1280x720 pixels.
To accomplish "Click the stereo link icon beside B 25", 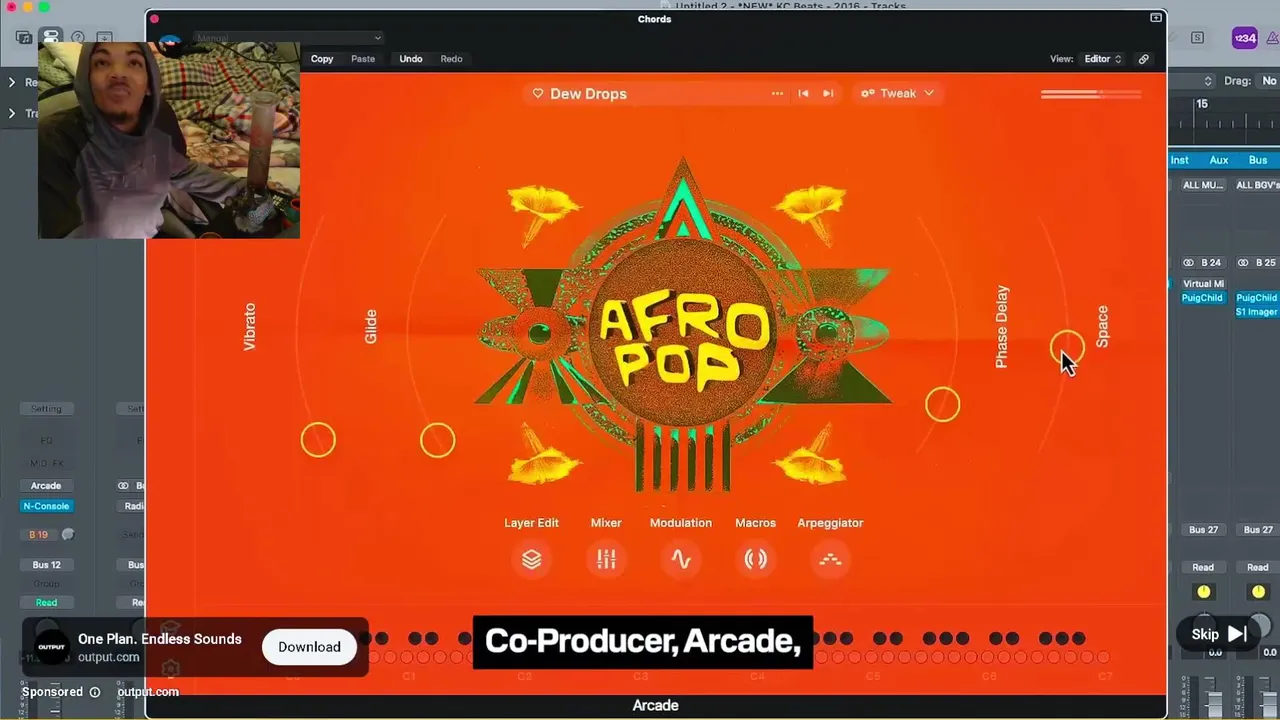I will coord(1243,263).
